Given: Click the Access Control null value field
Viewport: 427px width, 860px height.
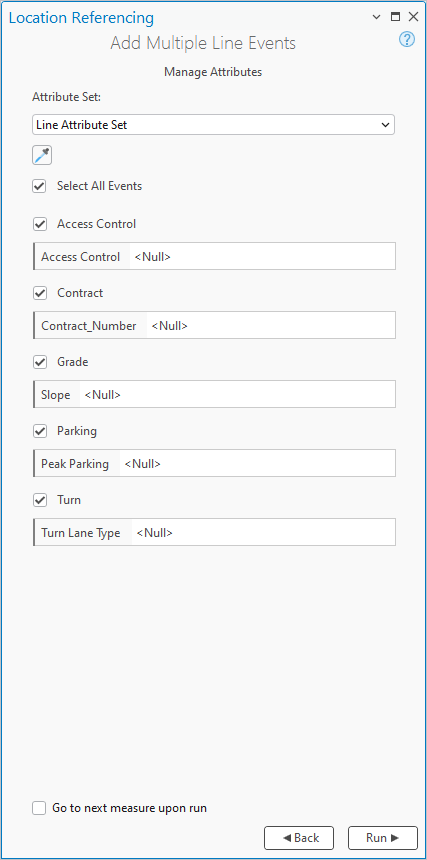Looking at the screenshot, I should 263,256.
